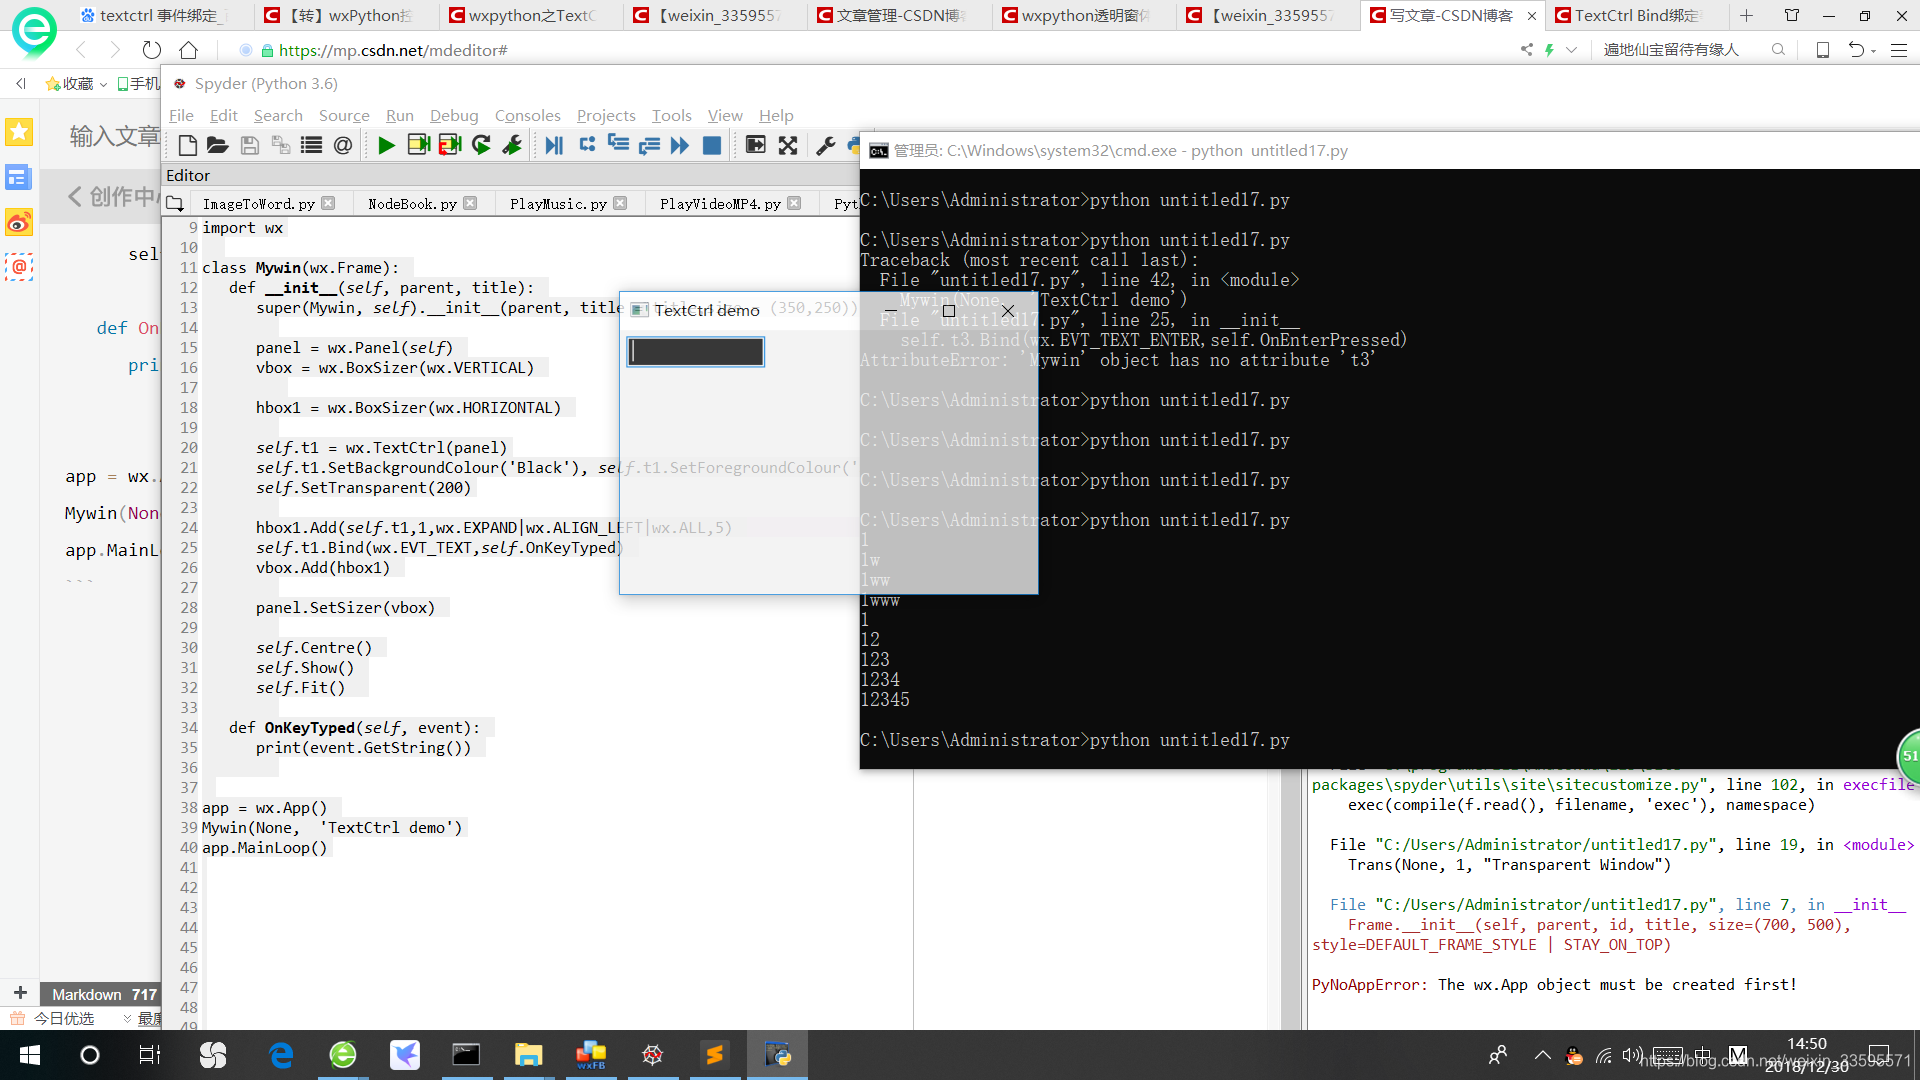The width and height of the screenshot is (1920, 1080).
Task: Click the 'execfile' link in Spyder console
Action: pyautogui.click(x=1878, y=785)
